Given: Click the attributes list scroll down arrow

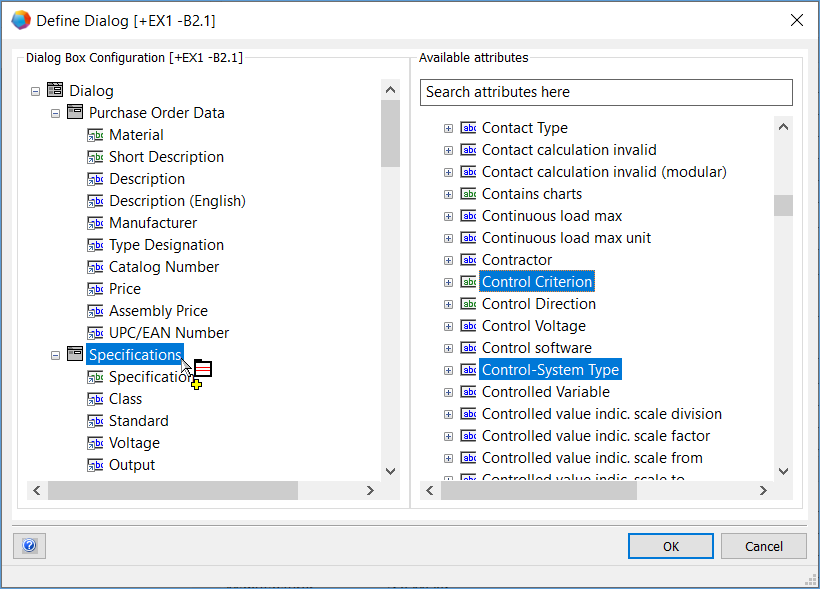Looking at the screenshot, I should coord(783,471).
